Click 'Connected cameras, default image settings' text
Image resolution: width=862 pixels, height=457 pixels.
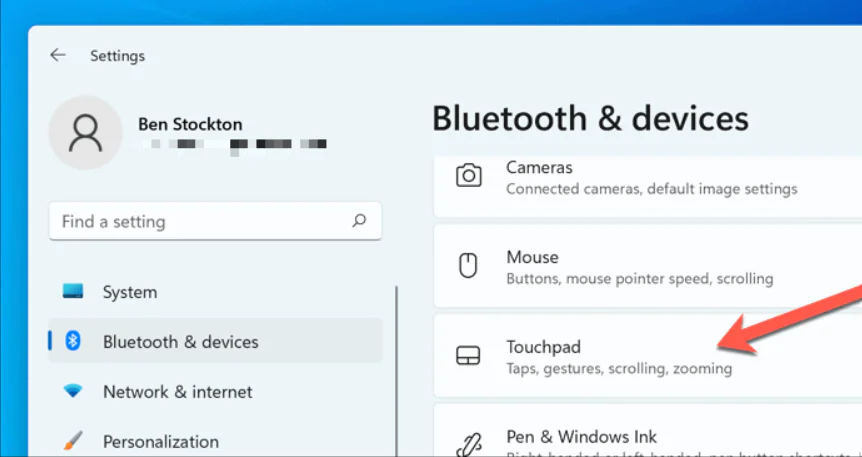(651, 189)
